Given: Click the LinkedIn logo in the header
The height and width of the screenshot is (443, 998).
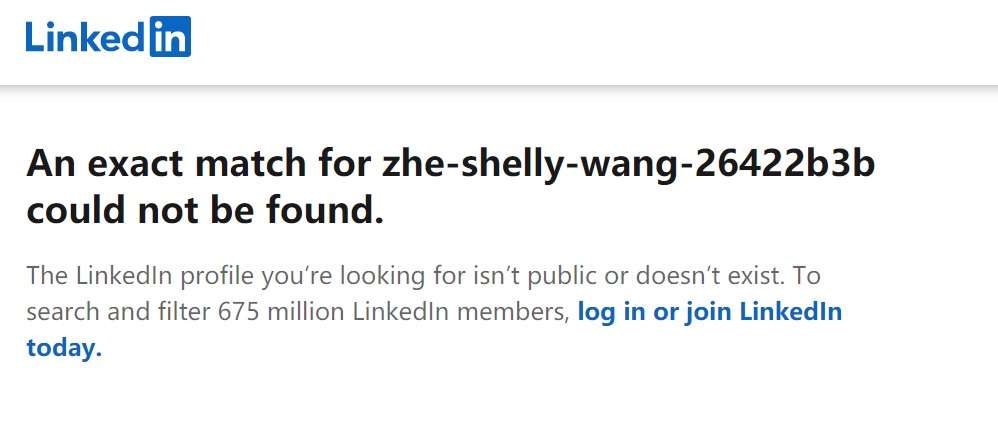Looking at the screenshot, I should (108, 36).
